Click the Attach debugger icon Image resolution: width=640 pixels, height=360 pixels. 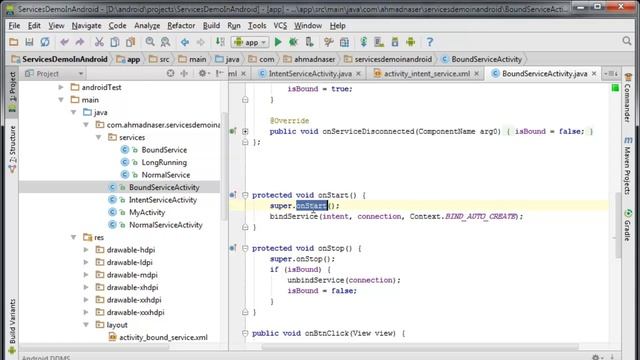tap(309, 42)
